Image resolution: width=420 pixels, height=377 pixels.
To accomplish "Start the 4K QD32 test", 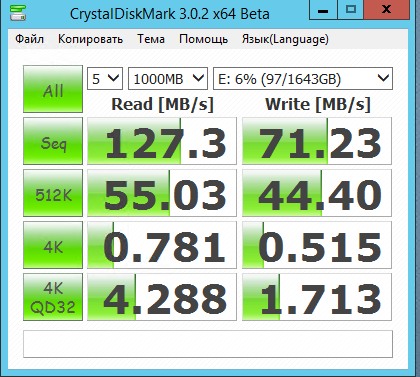I will [53, 297].
